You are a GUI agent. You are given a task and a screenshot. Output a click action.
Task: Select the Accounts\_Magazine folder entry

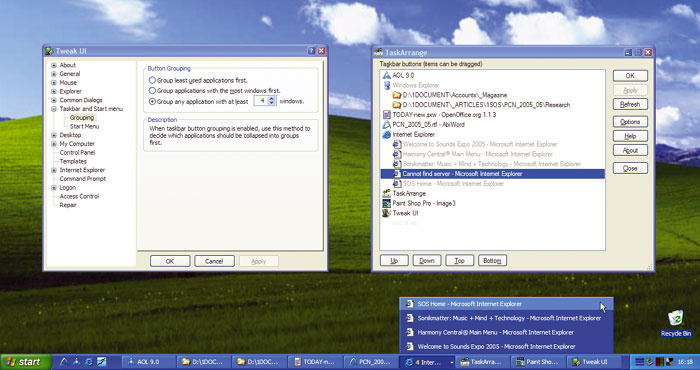point(449,95)
